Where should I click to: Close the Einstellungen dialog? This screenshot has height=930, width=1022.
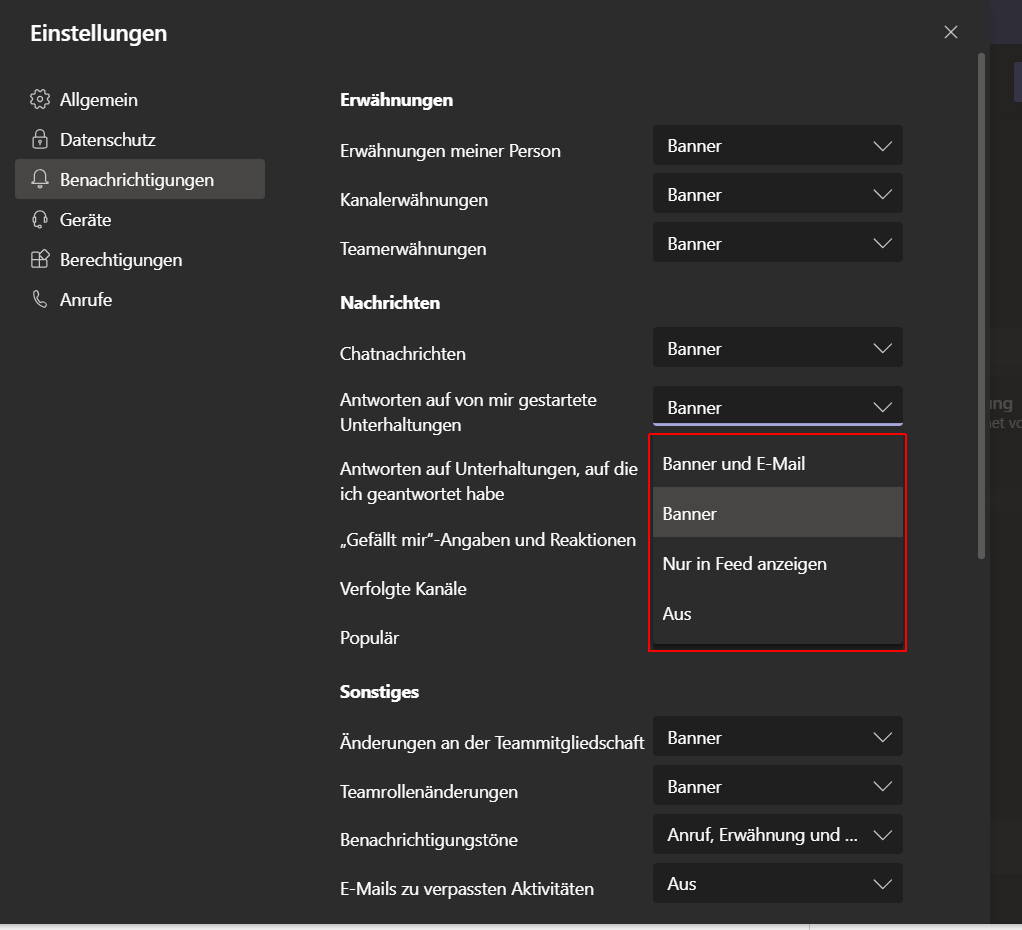point(950,32)
